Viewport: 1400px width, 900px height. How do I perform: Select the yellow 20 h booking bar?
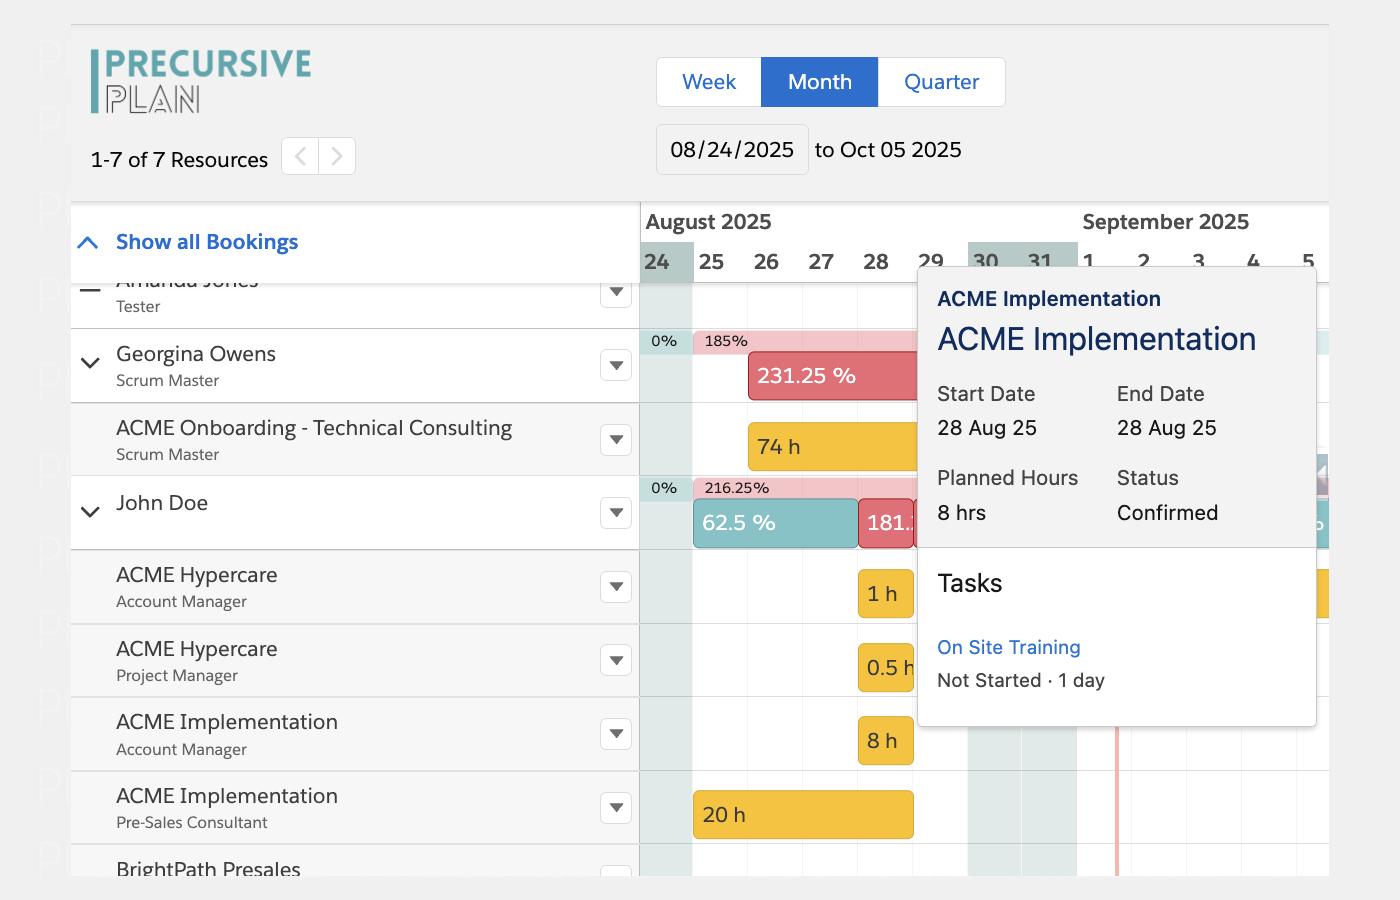point(803,815)
